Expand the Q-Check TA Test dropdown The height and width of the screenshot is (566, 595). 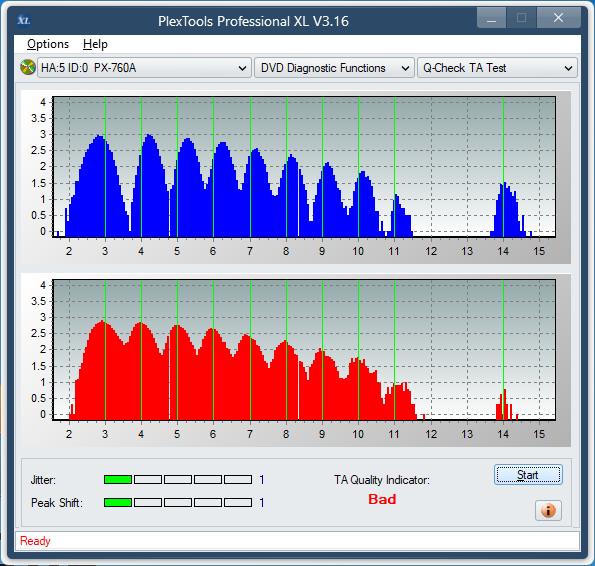pyautogui.click(x=497, y=68)
